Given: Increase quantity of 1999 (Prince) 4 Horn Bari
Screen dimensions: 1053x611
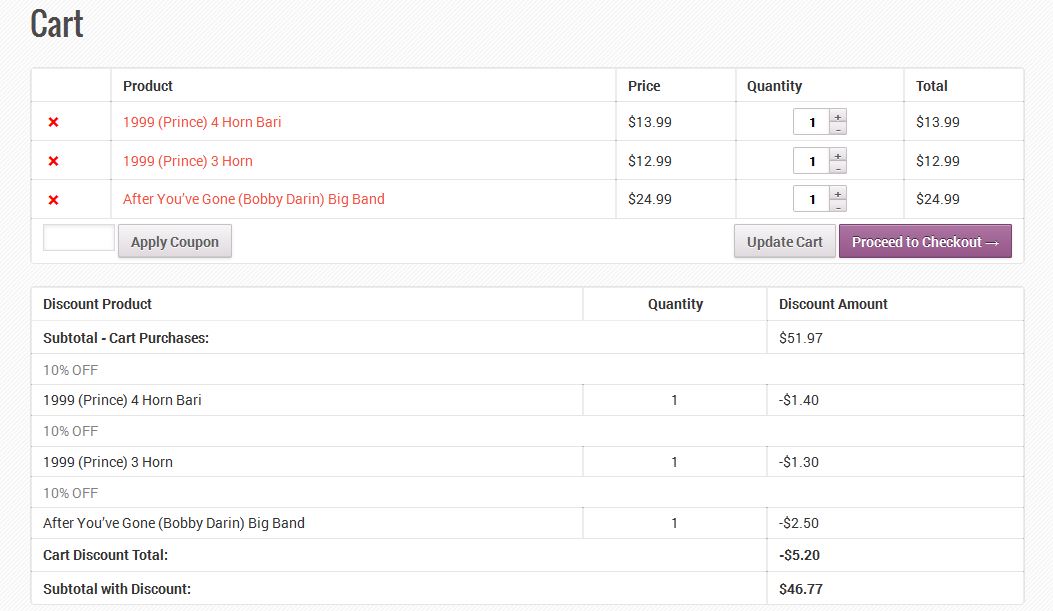Looking at the screenshot, I should [x=837, y=116].
